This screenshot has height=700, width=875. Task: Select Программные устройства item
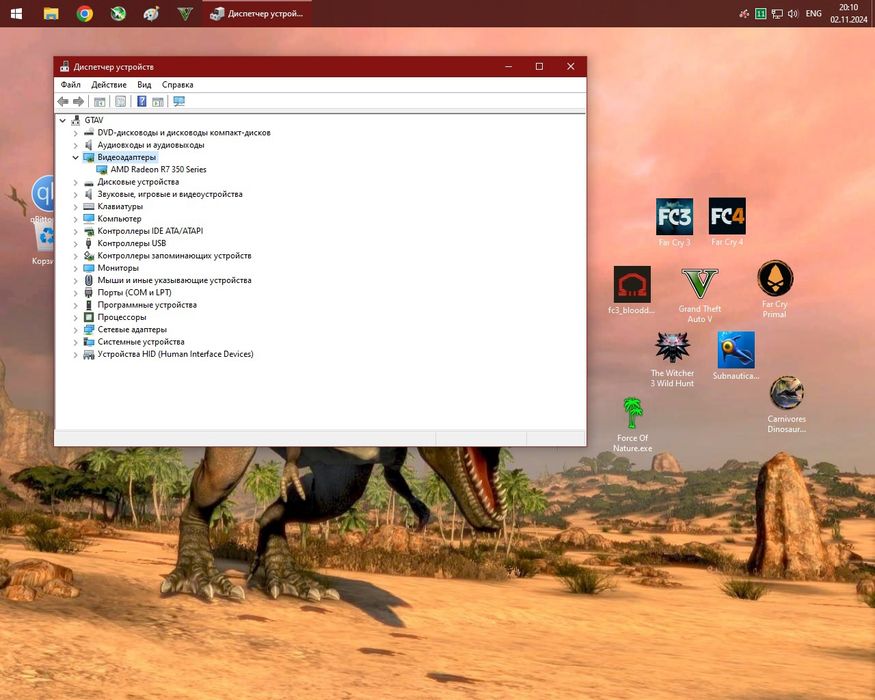click(x=147, y=305)
